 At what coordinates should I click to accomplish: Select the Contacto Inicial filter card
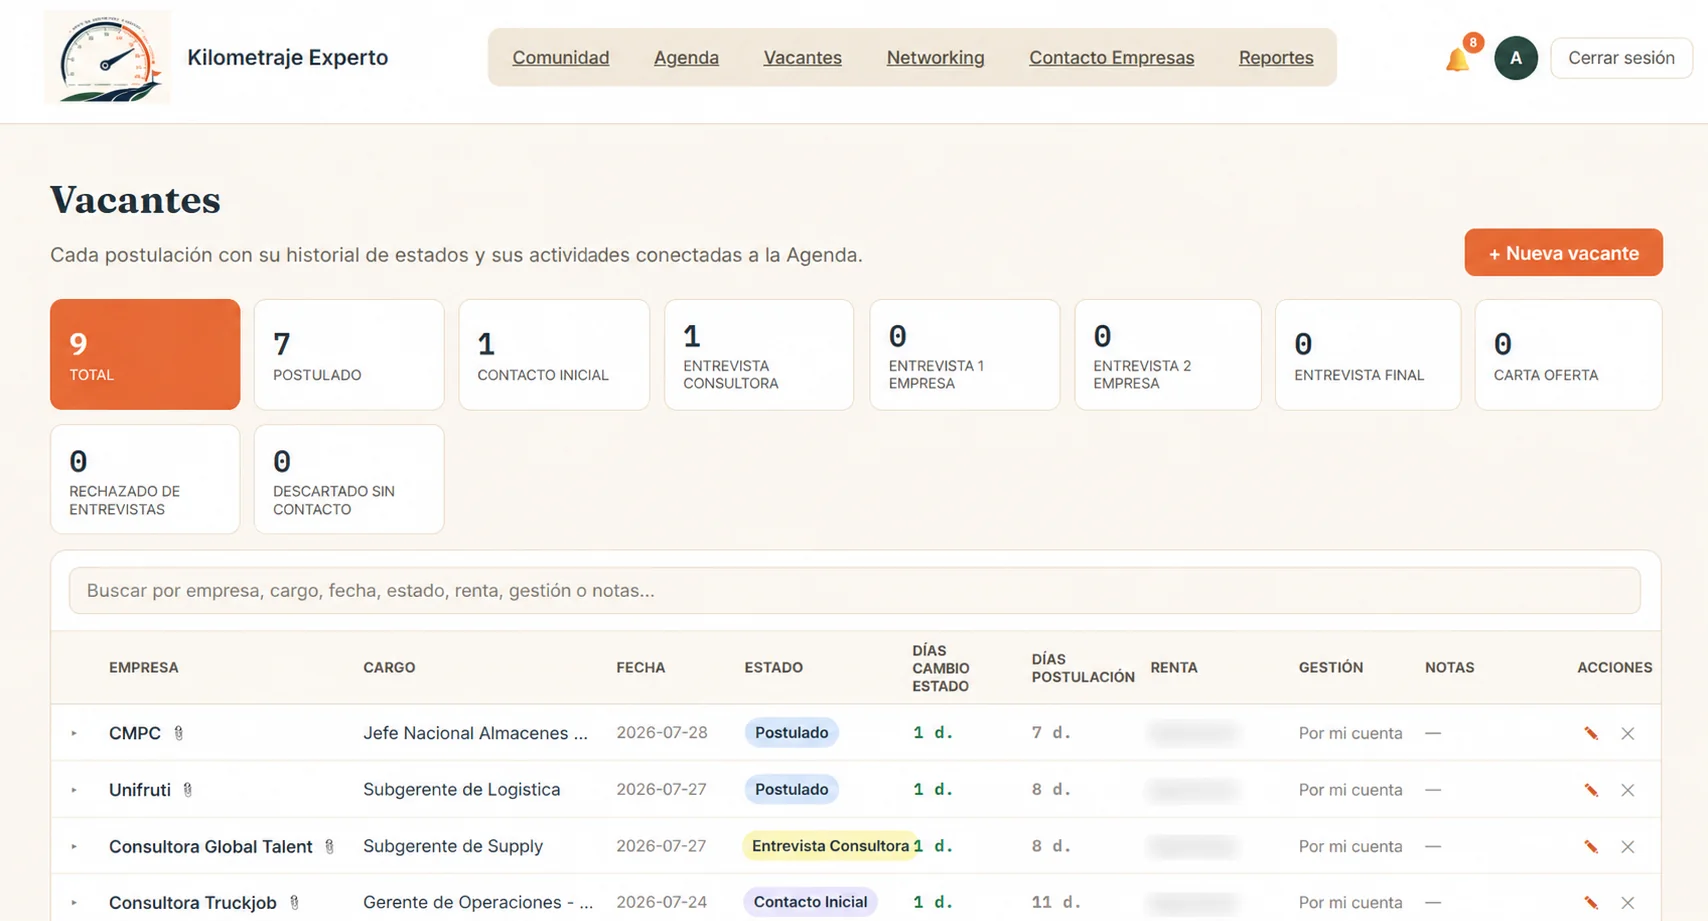pos(554,354)
